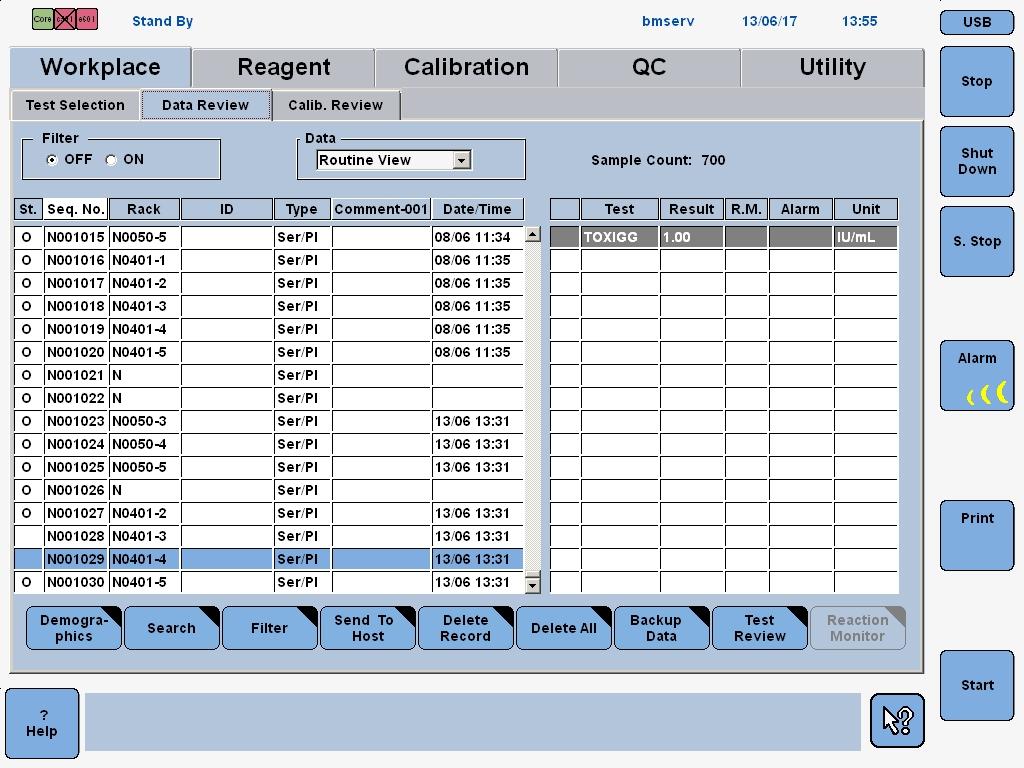Click the sample list scroll up arrow
1024x768 pixels.
tap(533, 234)
